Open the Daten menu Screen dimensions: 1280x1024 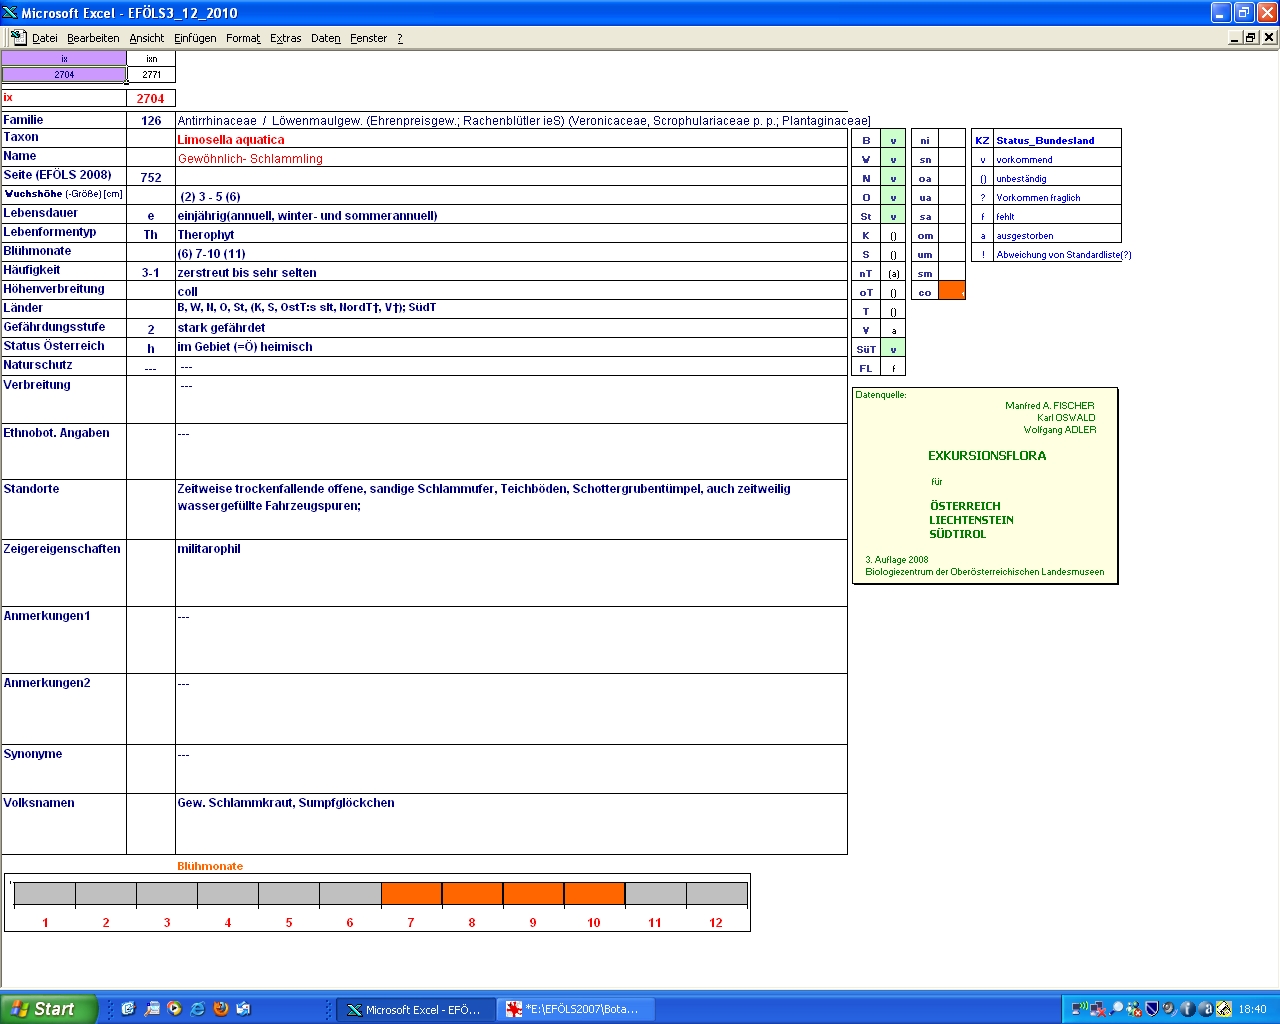(x=325, y=38)
